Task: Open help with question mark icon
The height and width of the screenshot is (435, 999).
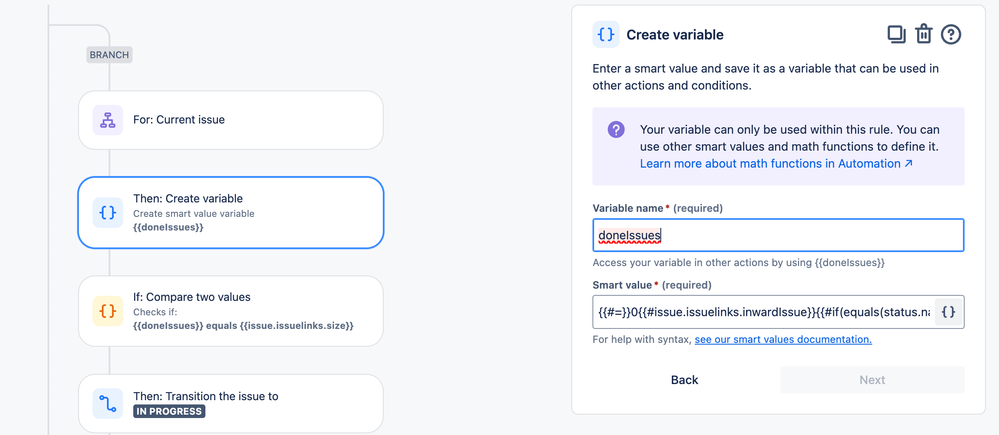Action: click(x=951, y=34)
